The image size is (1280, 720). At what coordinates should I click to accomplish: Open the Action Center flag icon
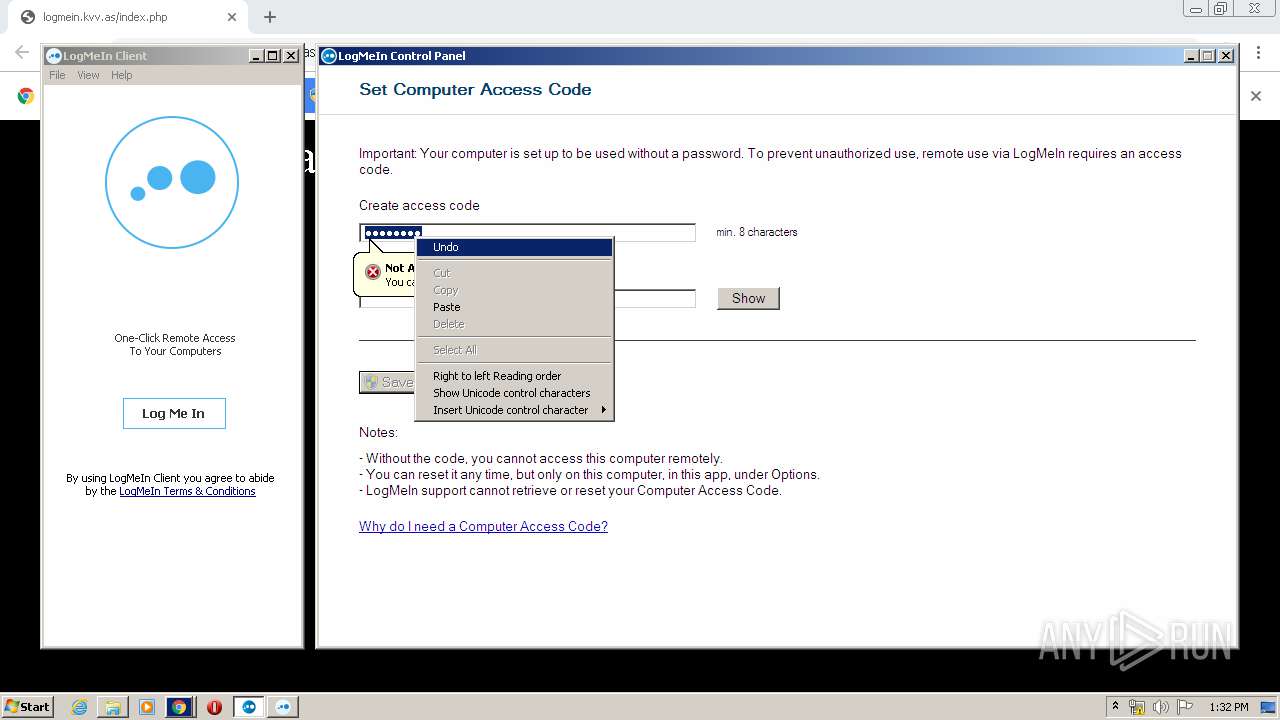(x=1185, y=707)
